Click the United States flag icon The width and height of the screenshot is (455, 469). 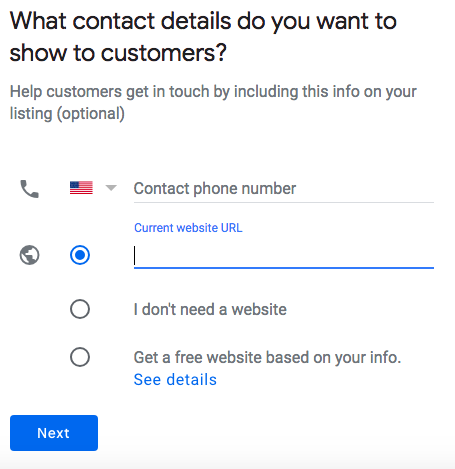(x=81, y=188)
